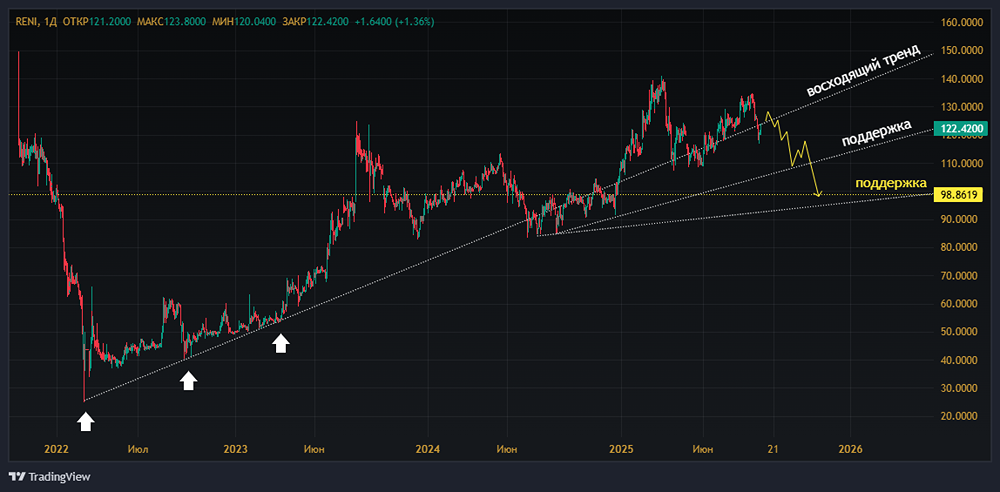Click the 2025 time axis label
The image size is (1000, 492).
pyautogui.click(x=621, y=449)
